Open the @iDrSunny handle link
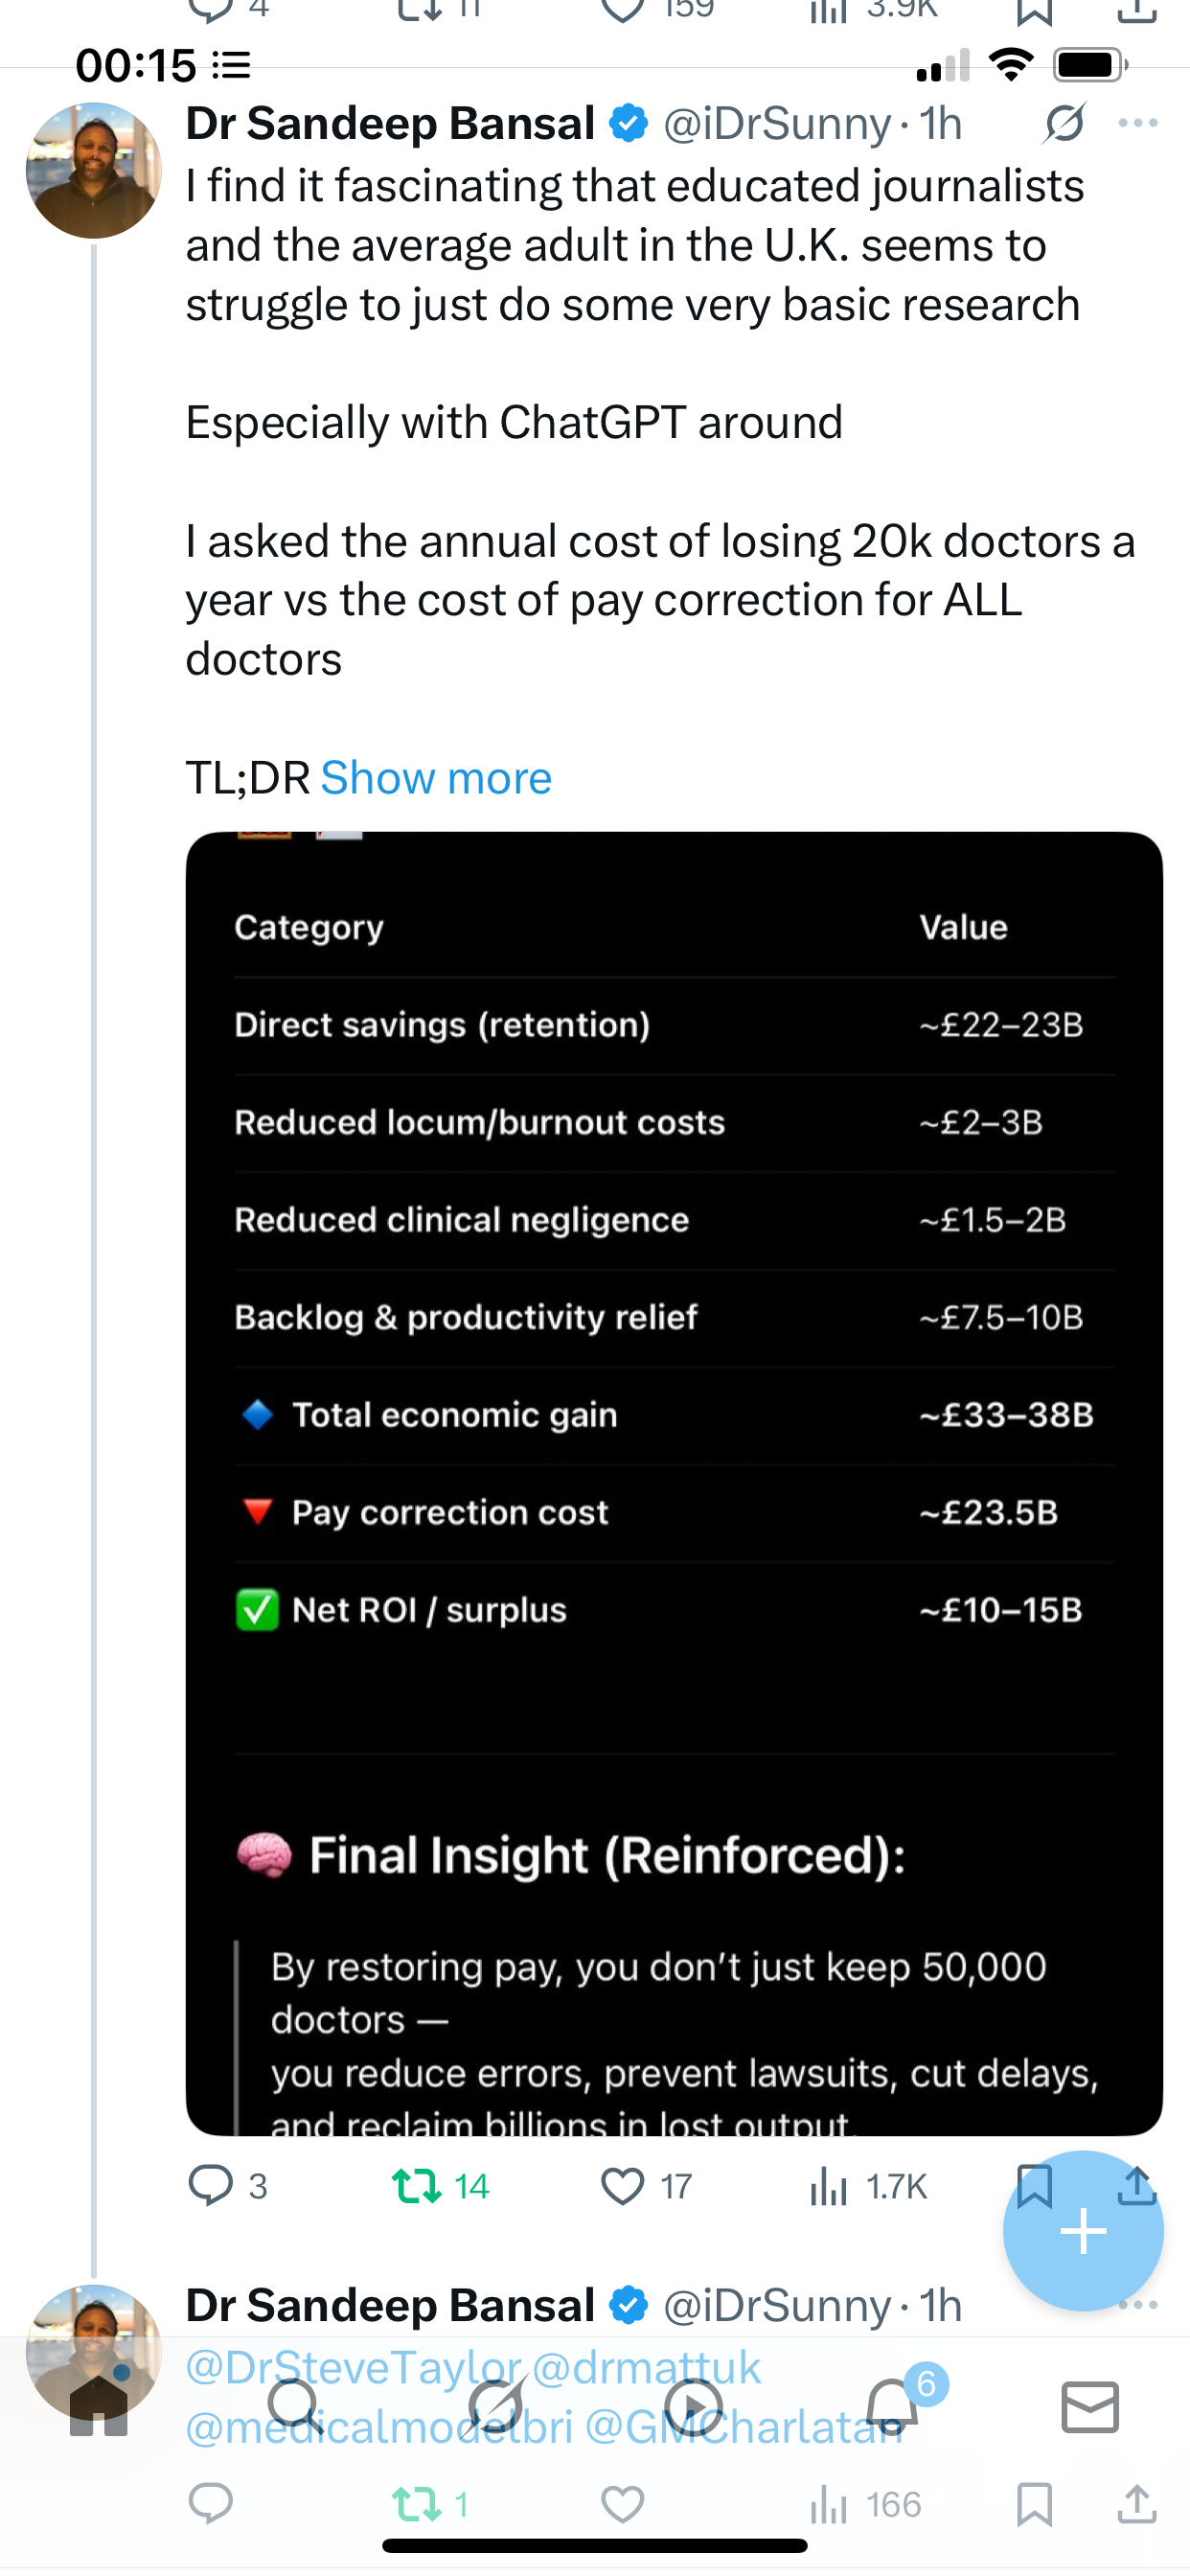Image resolution: width=1190 pixels, height=2576 pixels. (x=776, y=124)
